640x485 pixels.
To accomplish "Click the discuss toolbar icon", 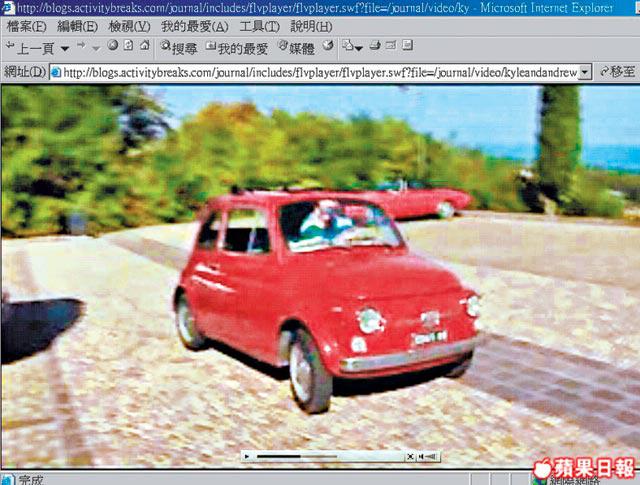I will pos(407,45).
